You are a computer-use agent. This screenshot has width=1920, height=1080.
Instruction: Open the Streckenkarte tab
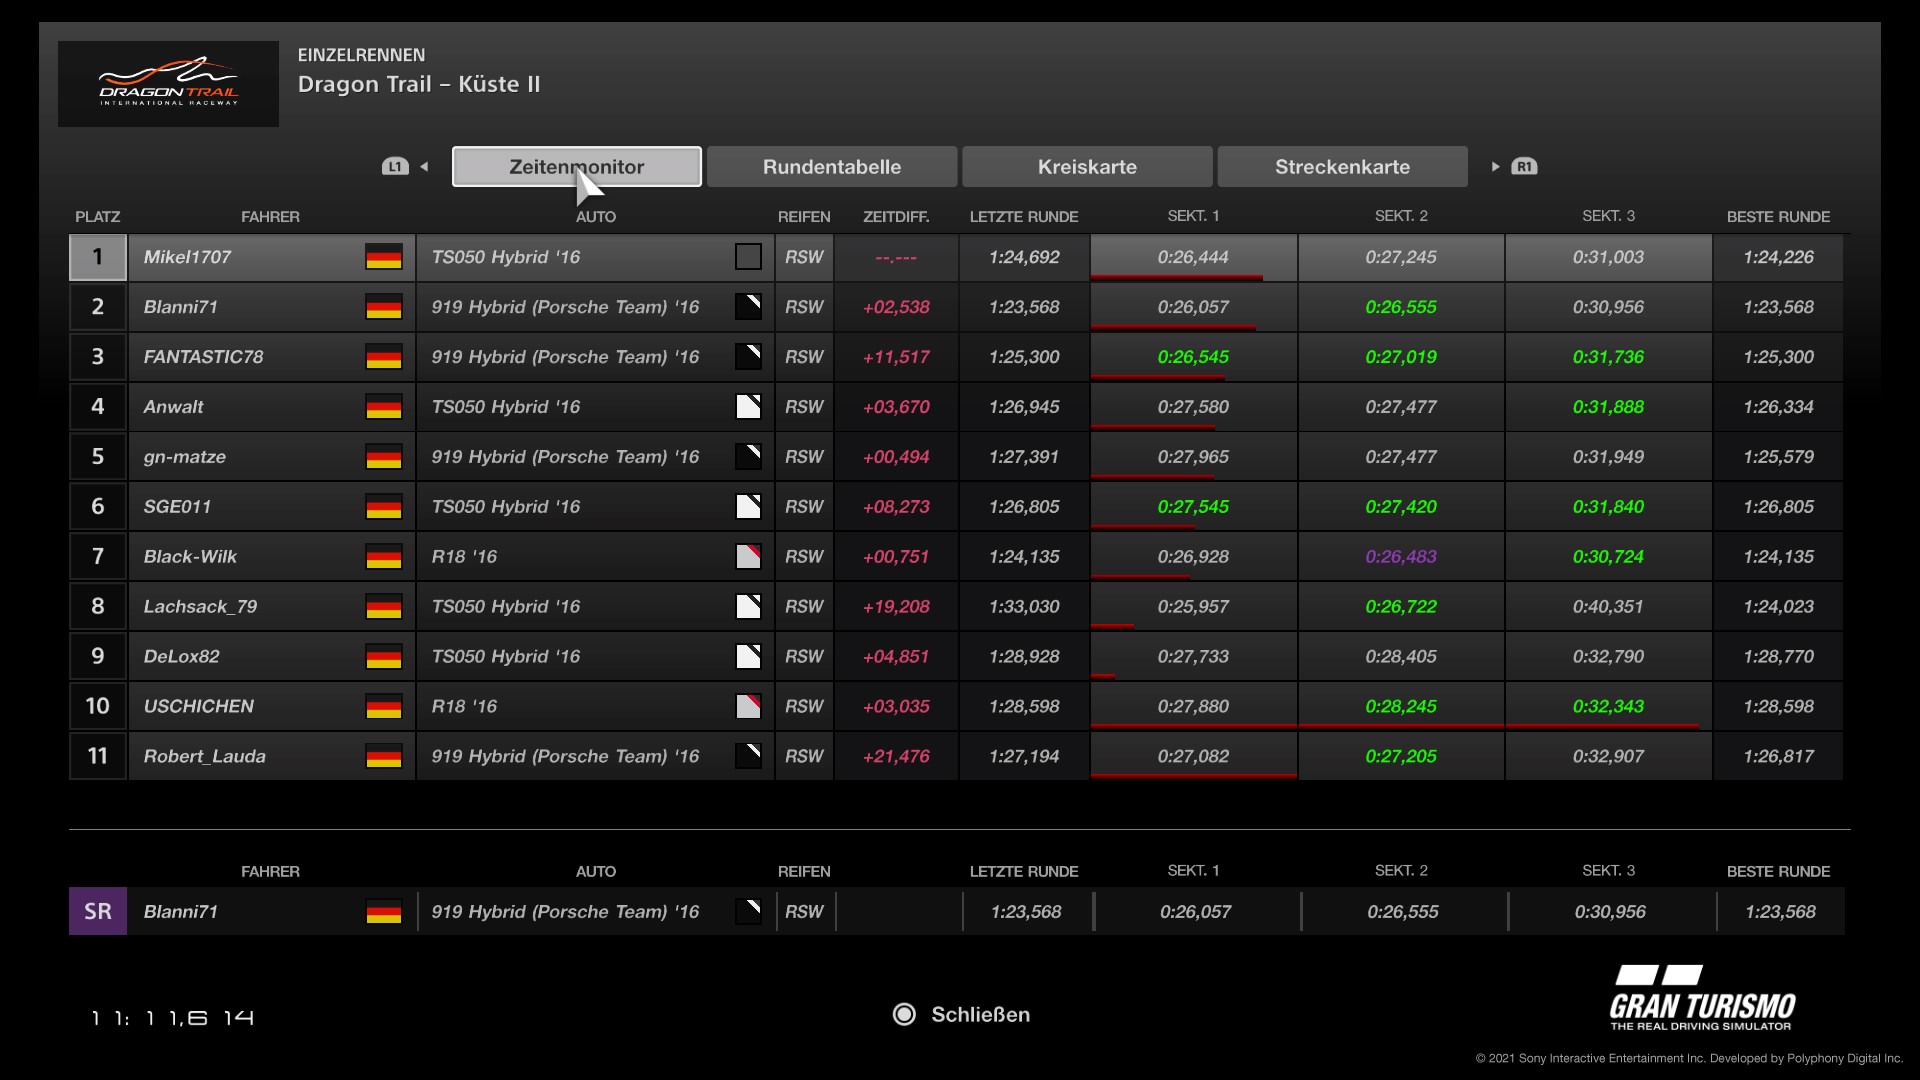click(1342, 167)
